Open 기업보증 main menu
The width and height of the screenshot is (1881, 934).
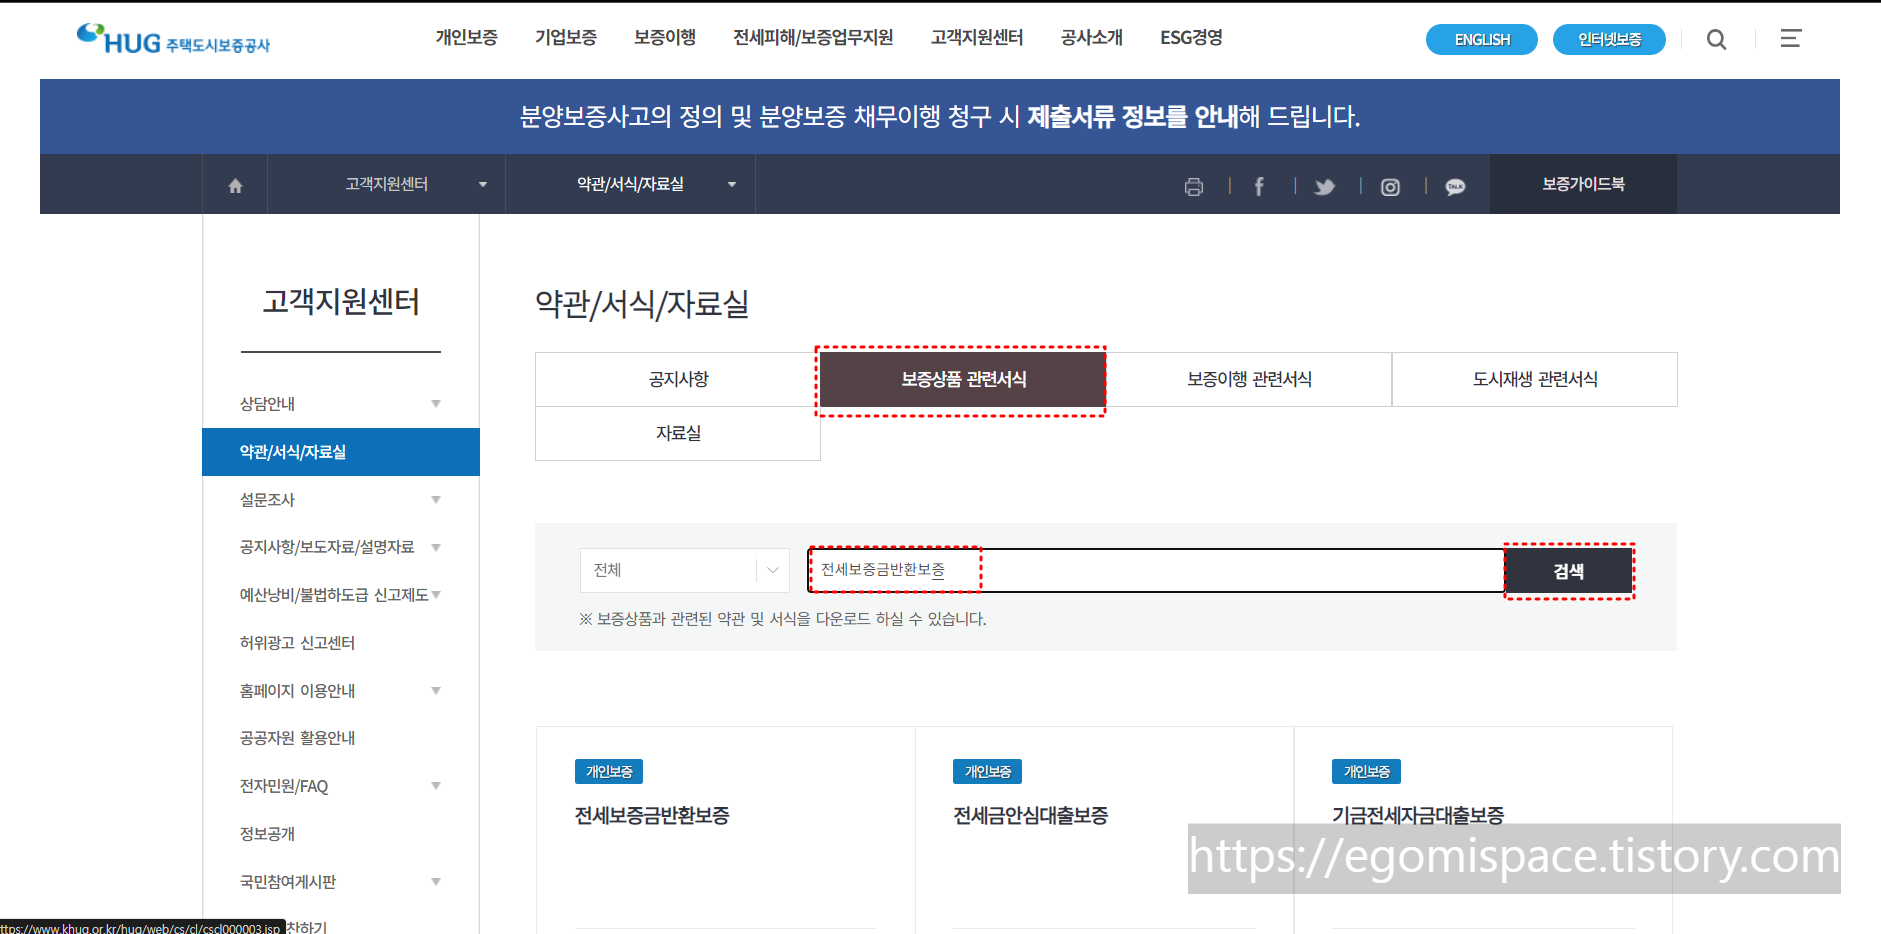565,38
